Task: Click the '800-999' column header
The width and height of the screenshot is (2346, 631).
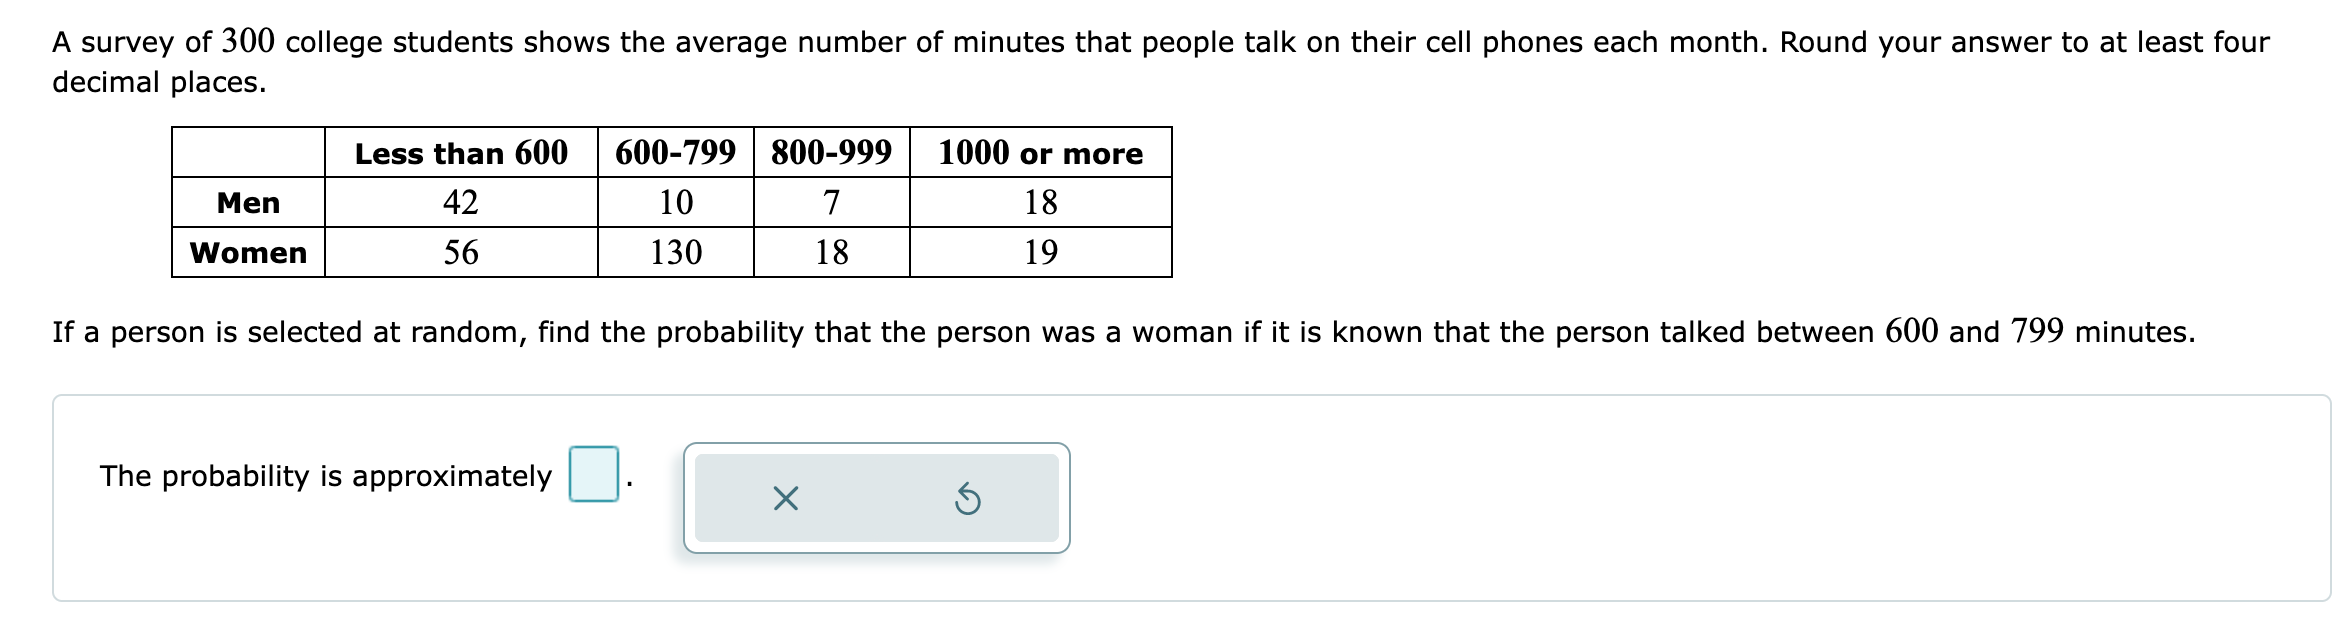Action: pyautogui.click(x=830, y=151)
